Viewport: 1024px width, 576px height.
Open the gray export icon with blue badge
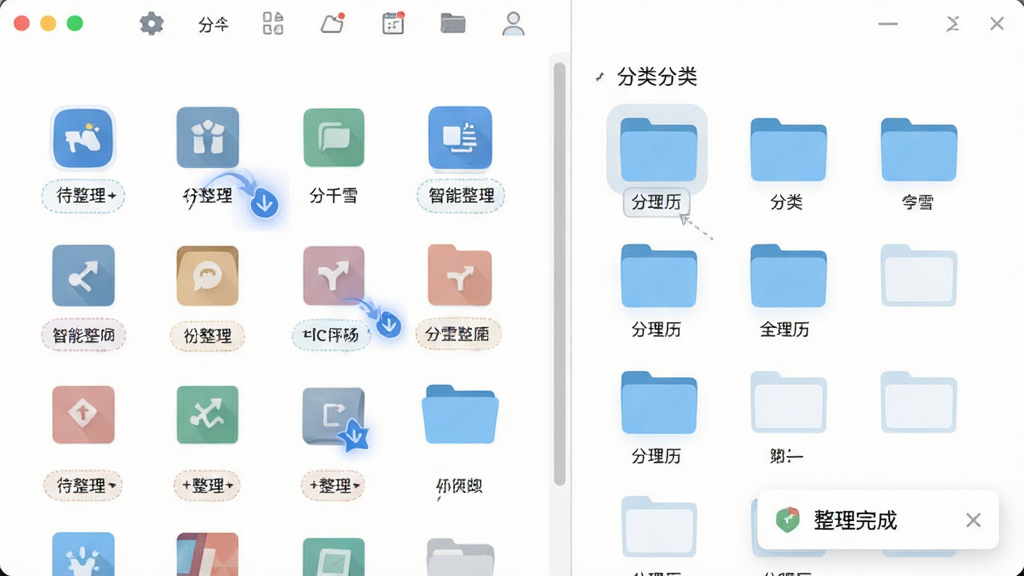coord(334,416)
